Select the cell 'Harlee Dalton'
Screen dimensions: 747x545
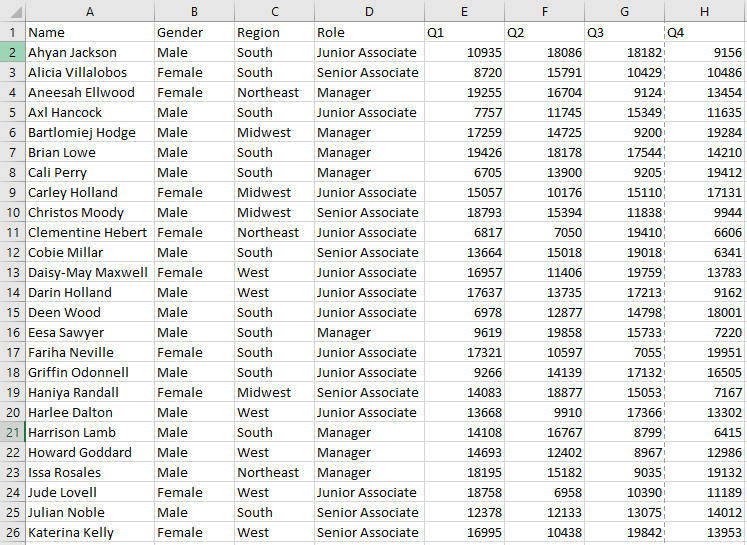pyautogui.click(x=90, y=412)
